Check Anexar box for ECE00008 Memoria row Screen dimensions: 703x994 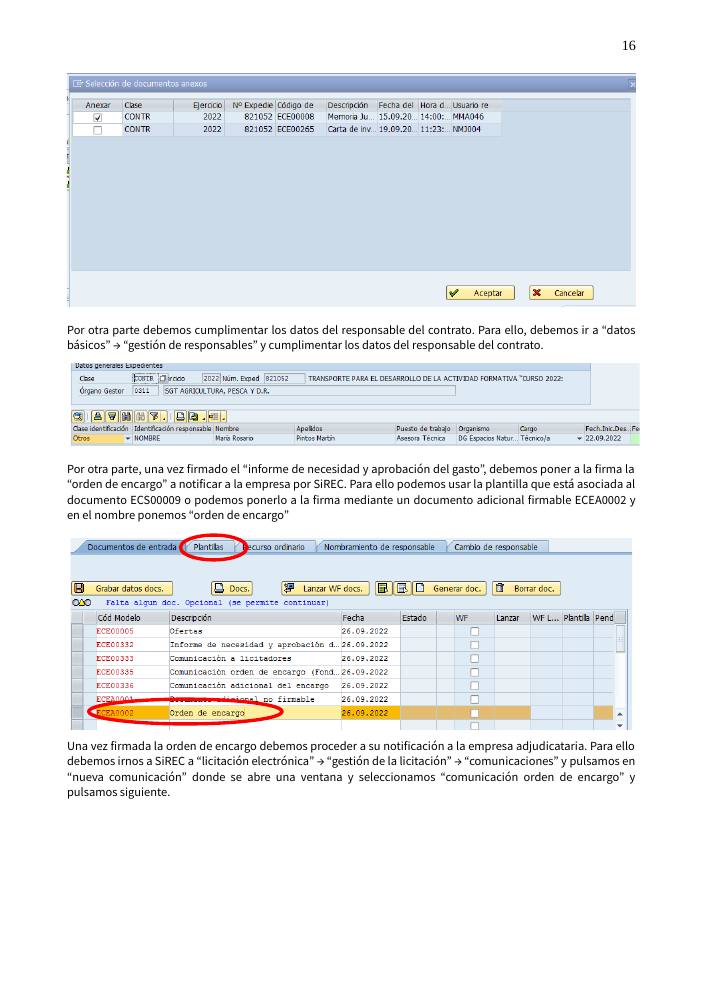(x=97, y=117)
